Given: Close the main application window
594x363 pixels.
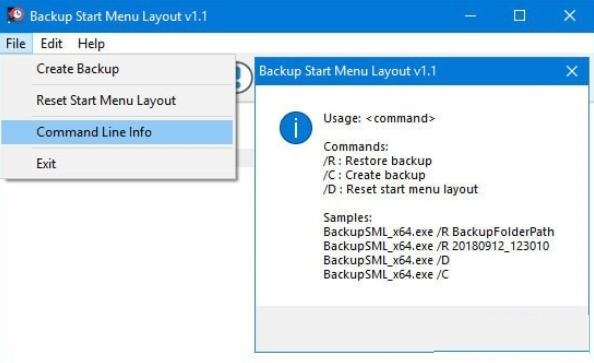Looking at the screenshot, I should coord(569,16).
